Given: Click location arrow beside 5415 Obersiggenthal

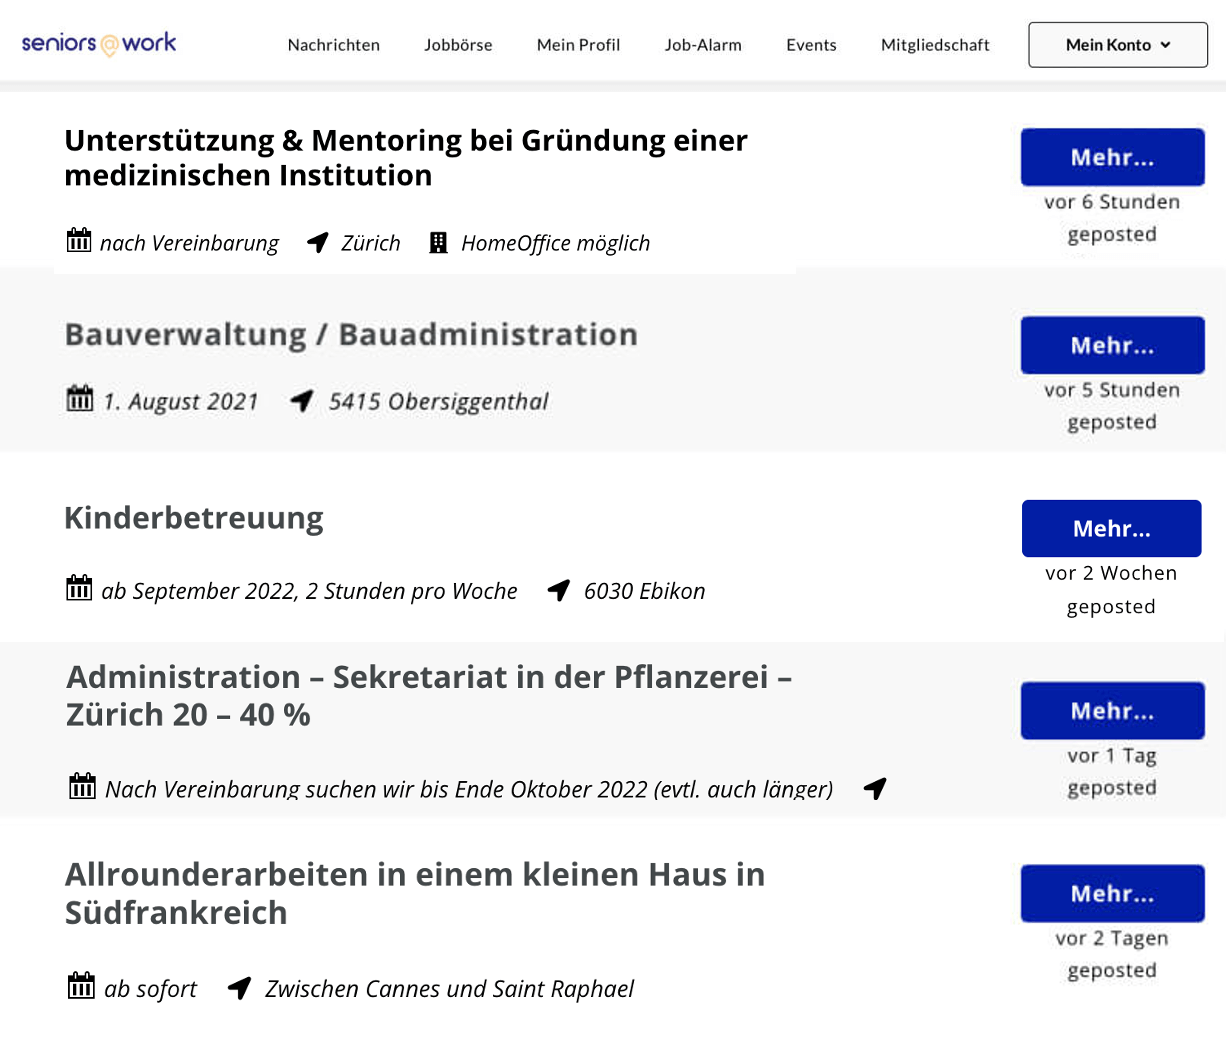Looking at the screenshot, I should (x=302, y=401).
